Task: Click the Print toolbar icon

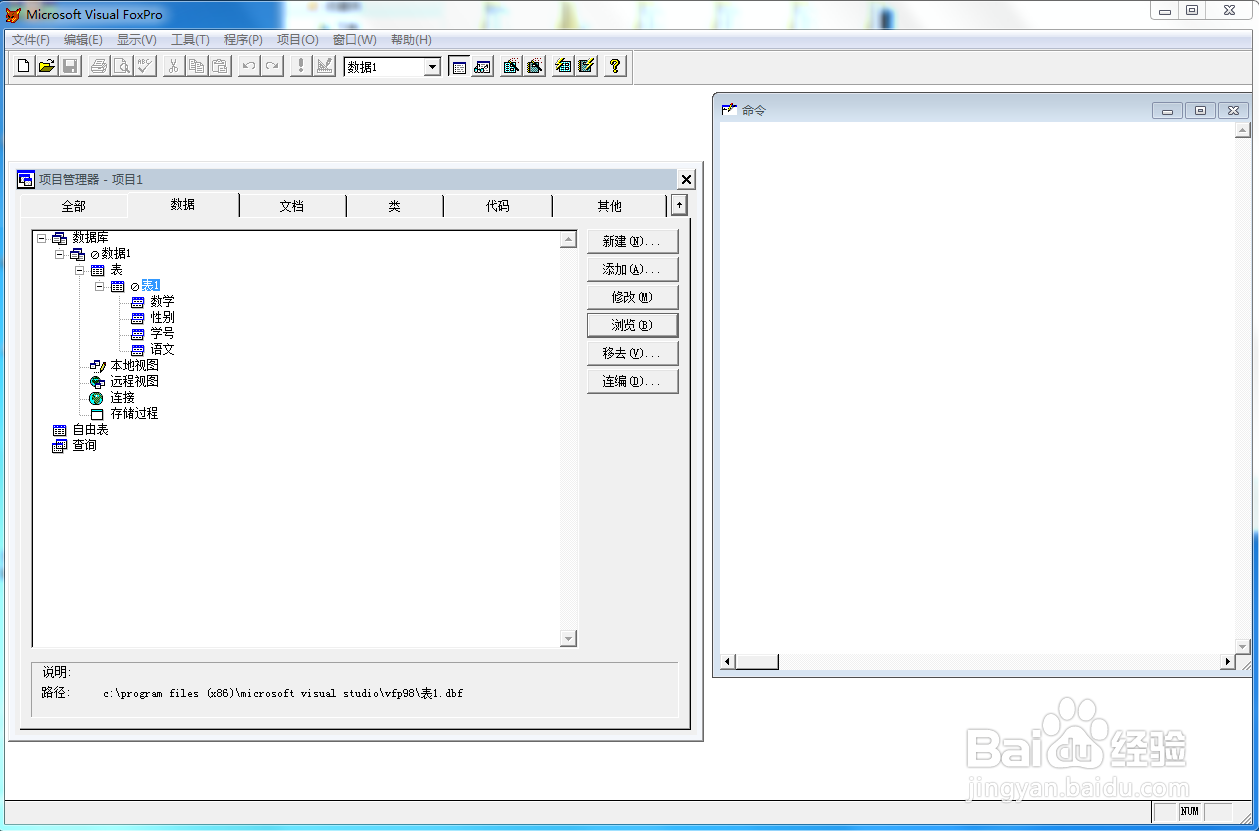Action: (x=99, y=66)
